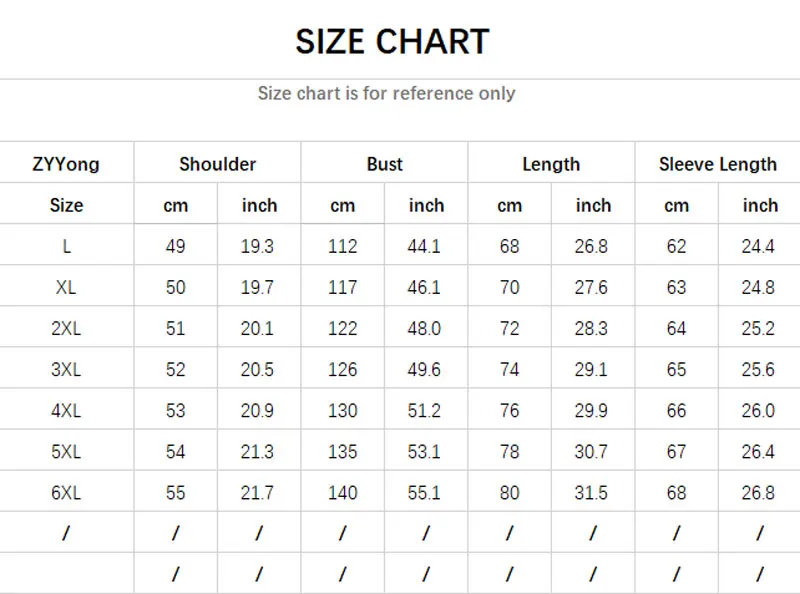This screenshot has width=800, height=594.
Task: Click the Sleeve Length column header
Action: pos(717,164)
